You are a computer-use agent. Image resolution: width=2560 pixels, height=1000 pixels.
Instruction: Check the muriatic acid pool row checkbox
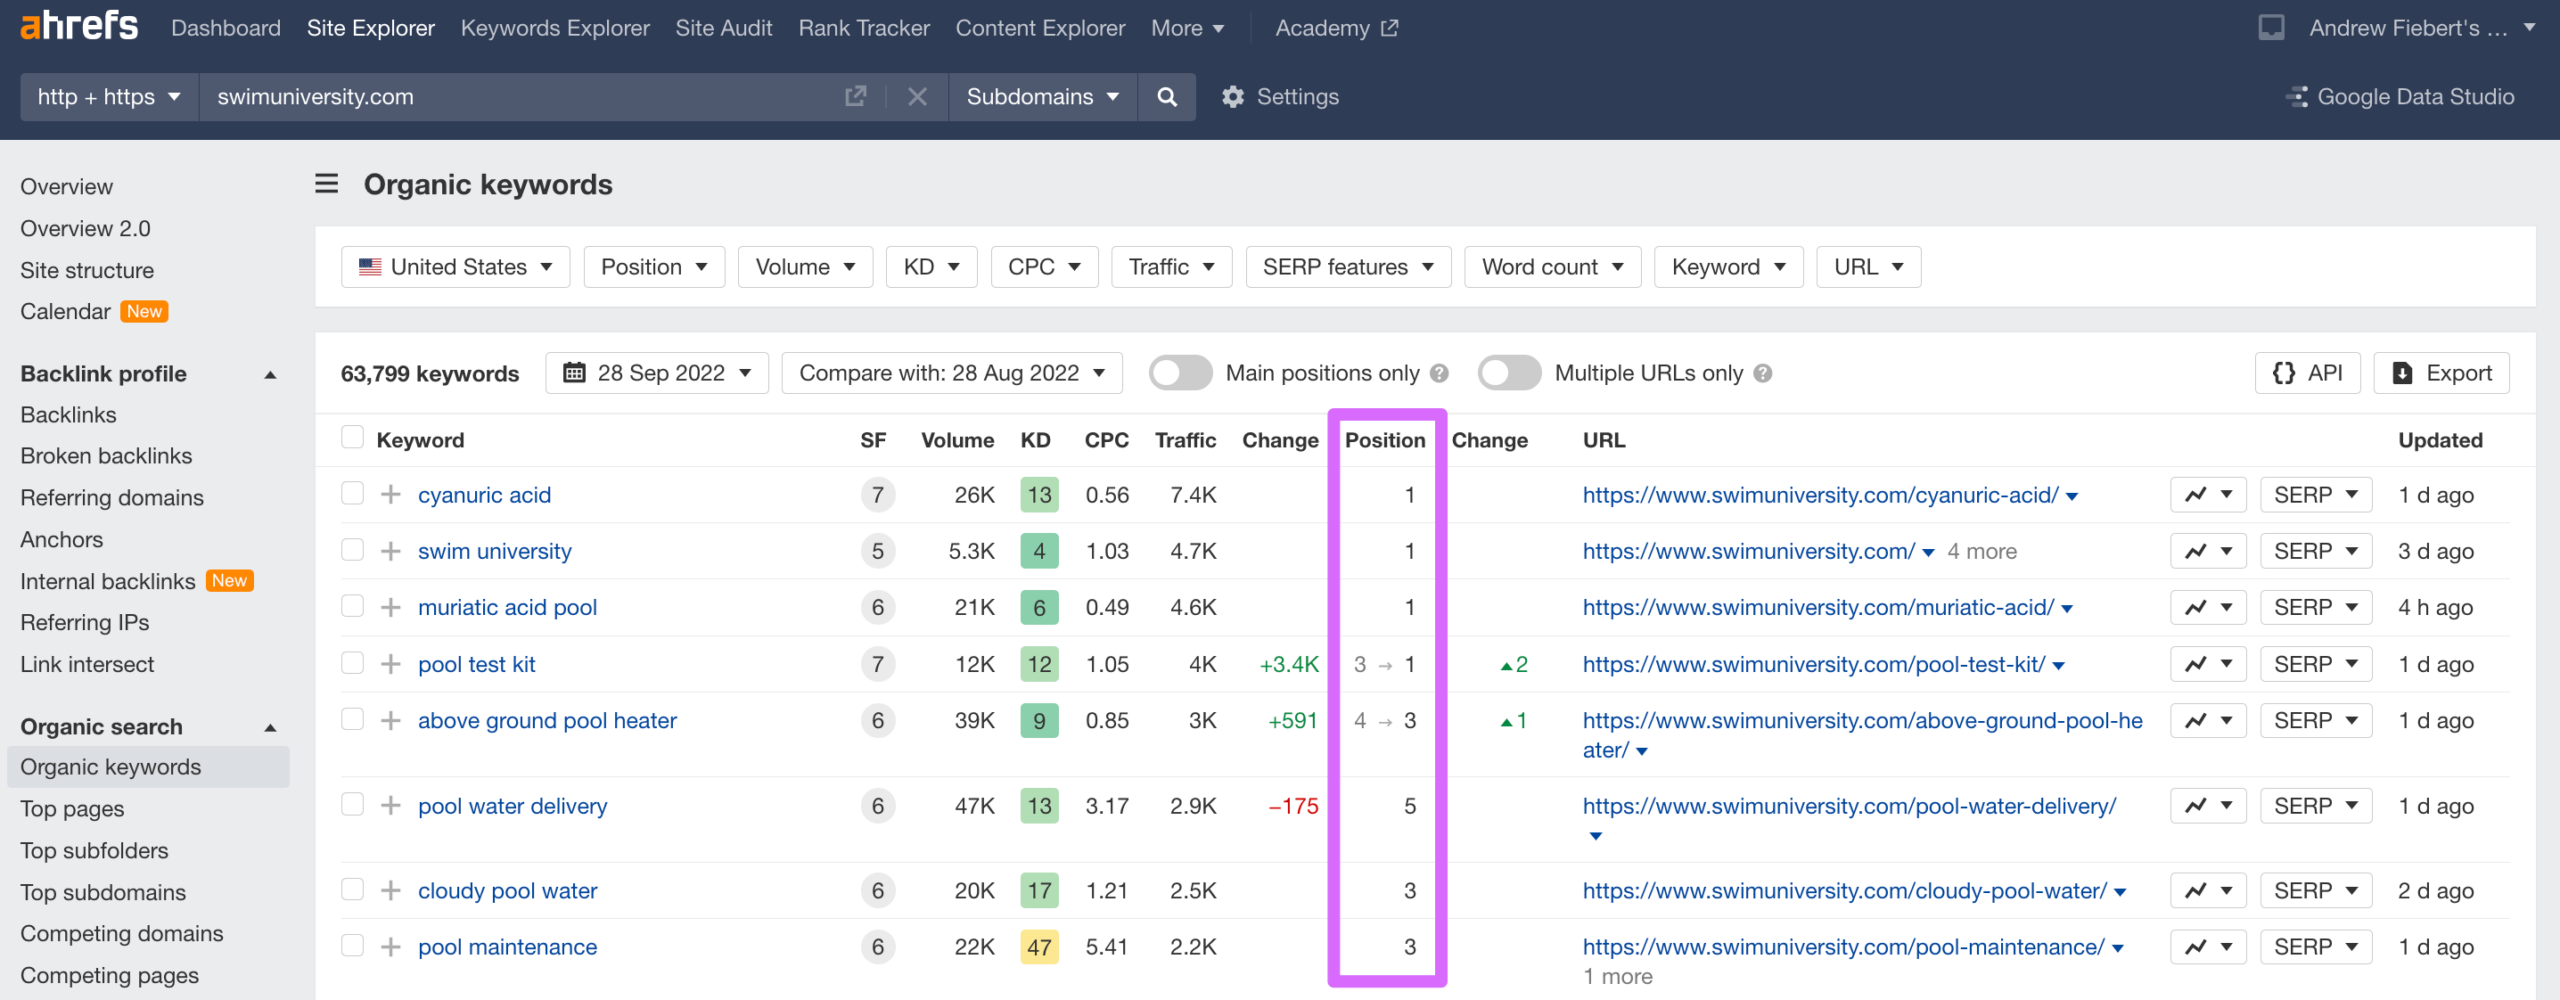click(352, 605)
